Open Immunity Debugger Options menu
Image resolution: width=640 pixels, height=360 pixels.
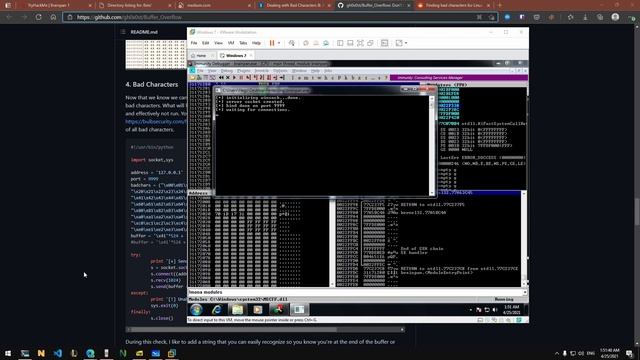click(280, 71)
